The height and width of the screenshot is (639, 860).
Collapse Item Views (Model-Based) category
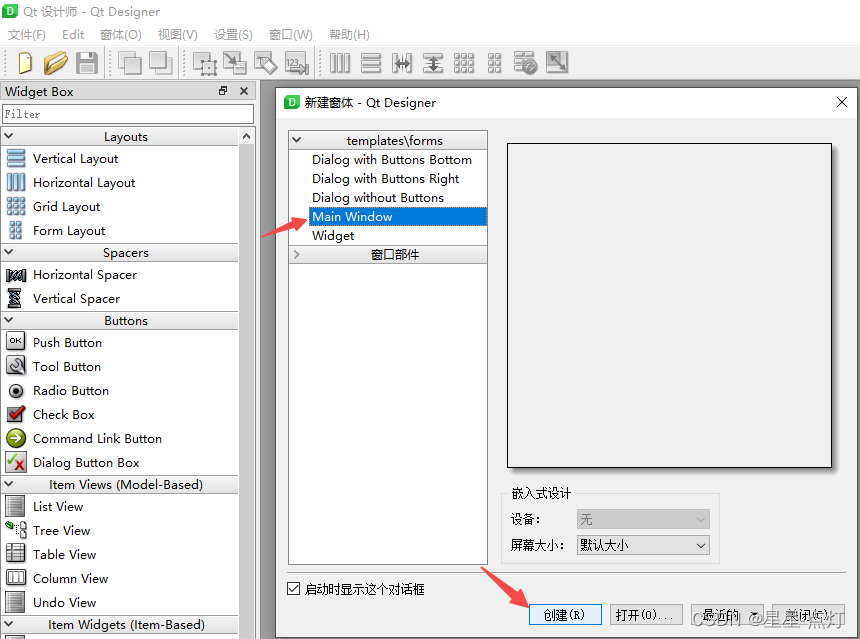[9, 484]
